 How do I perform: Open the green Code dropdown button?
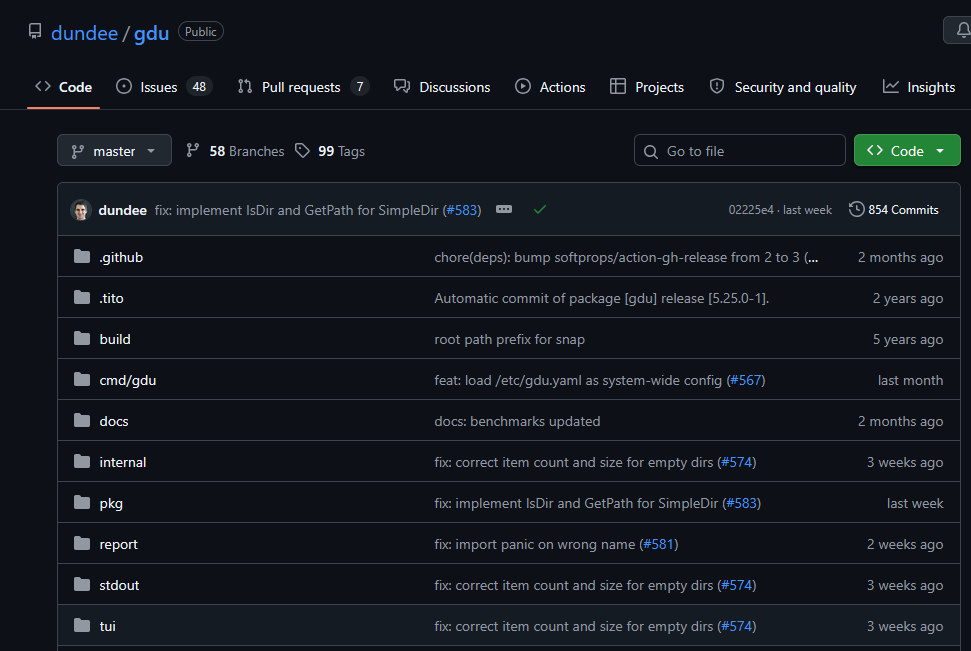click(907, 151)
